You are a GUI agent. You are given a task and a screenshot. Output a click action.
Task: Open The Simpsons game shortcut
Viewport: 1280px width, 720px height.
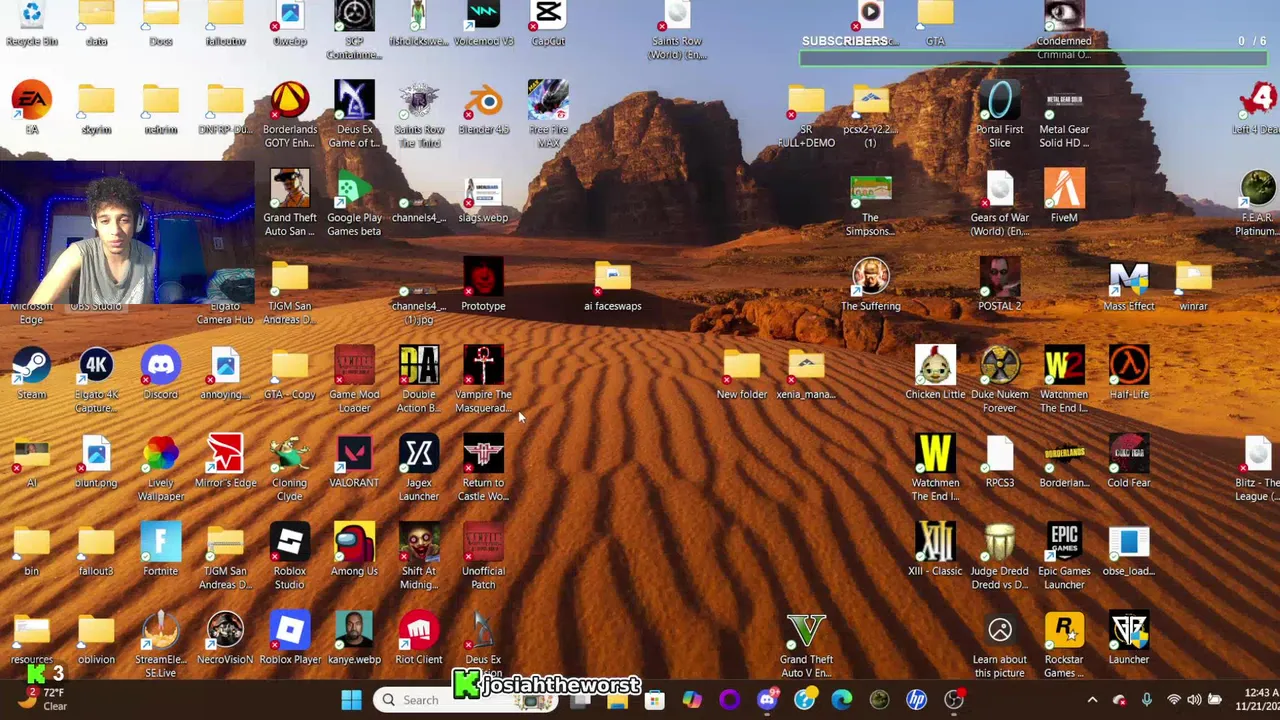click(x=871, y=203)
